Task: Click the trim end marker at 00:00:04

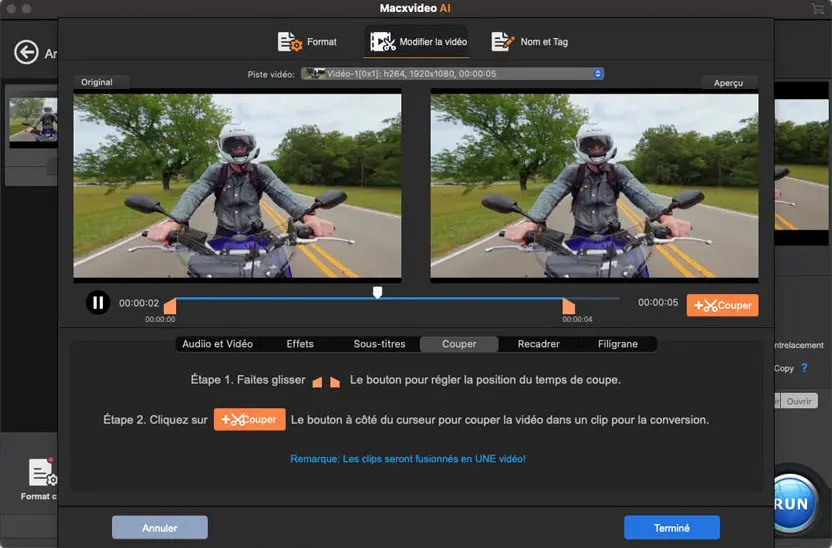Action: coord(568,306)
